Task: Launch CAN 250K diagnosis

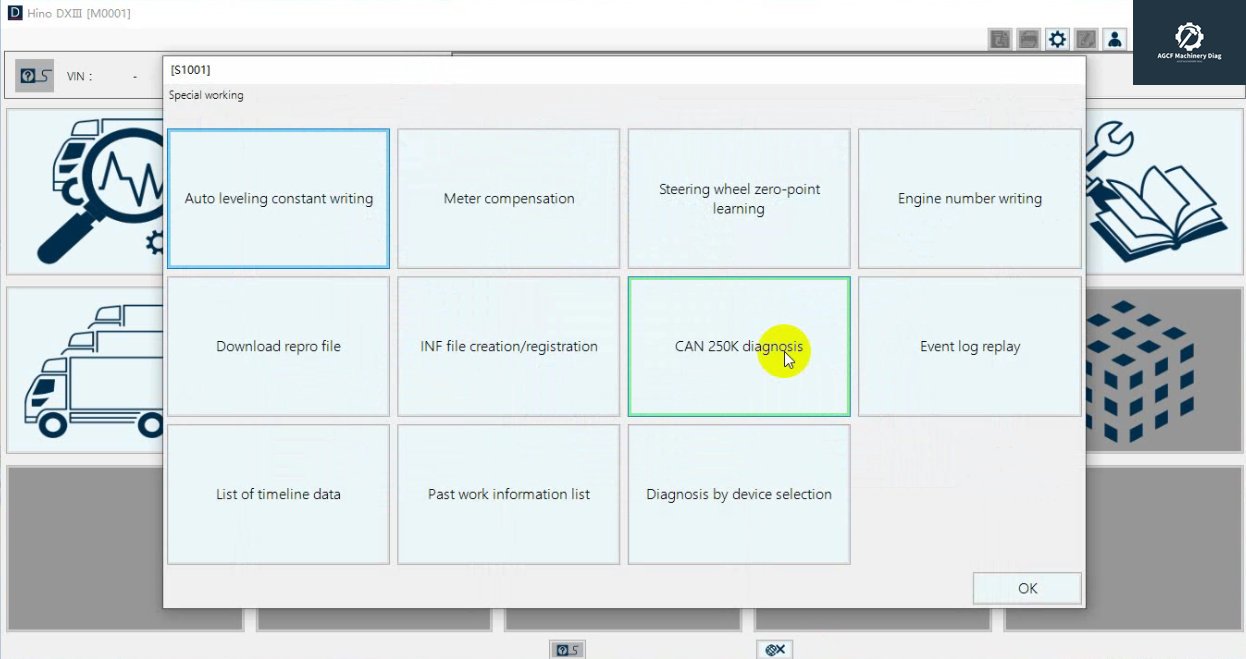Action: pos(739,347)
